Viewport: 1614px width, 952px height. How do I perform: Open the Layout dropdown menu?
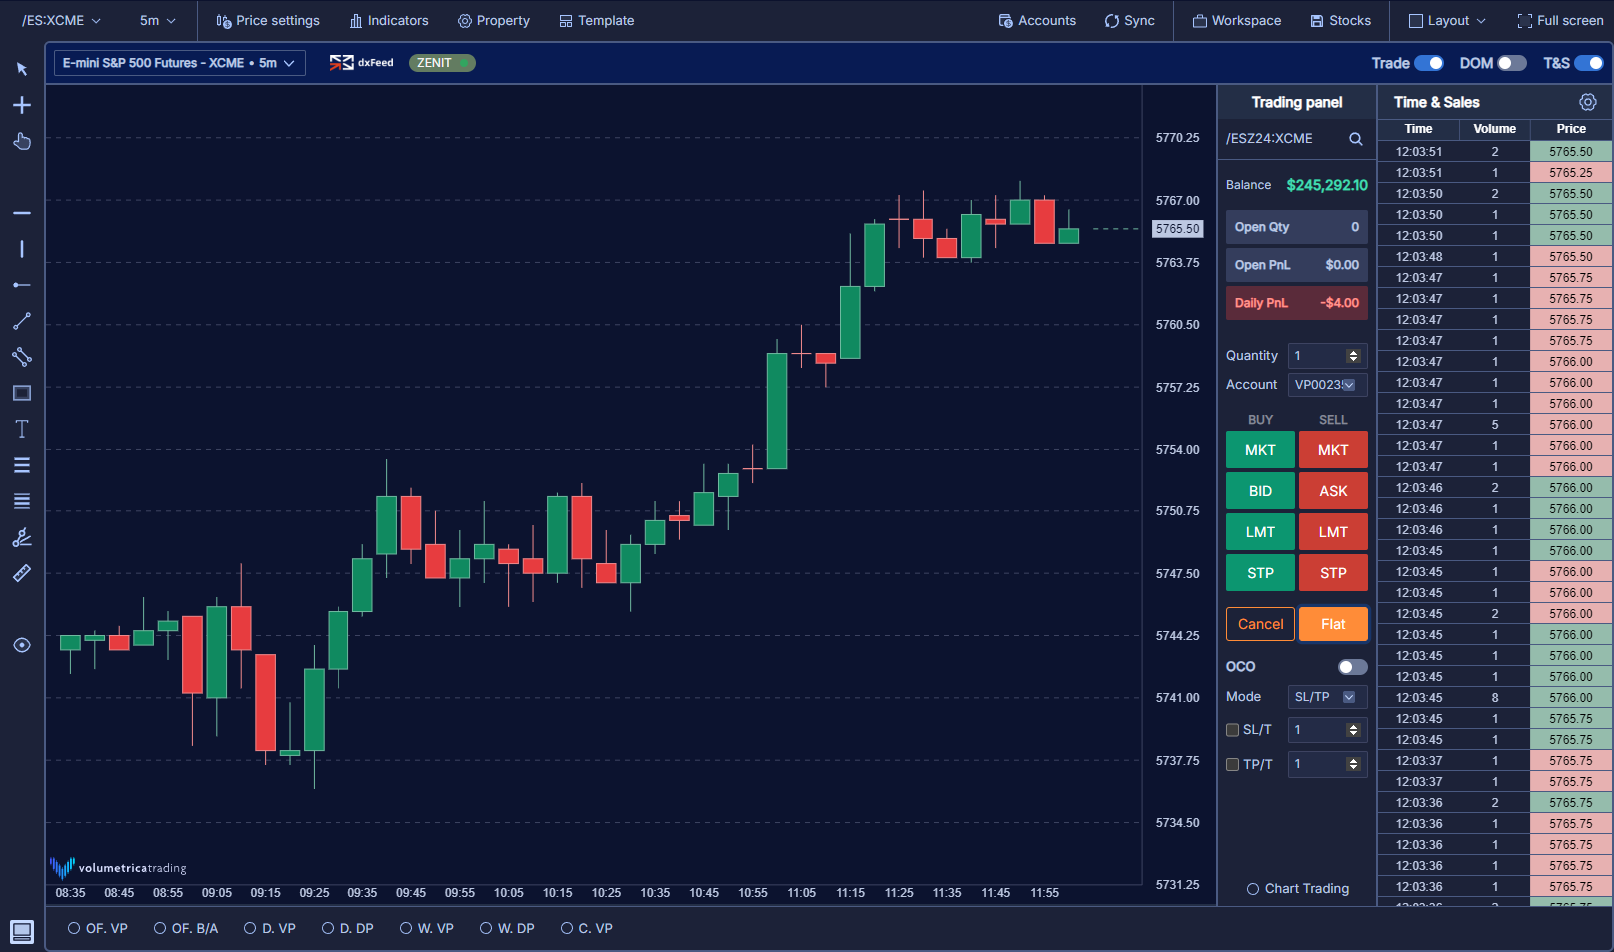tap(1447, 21)
